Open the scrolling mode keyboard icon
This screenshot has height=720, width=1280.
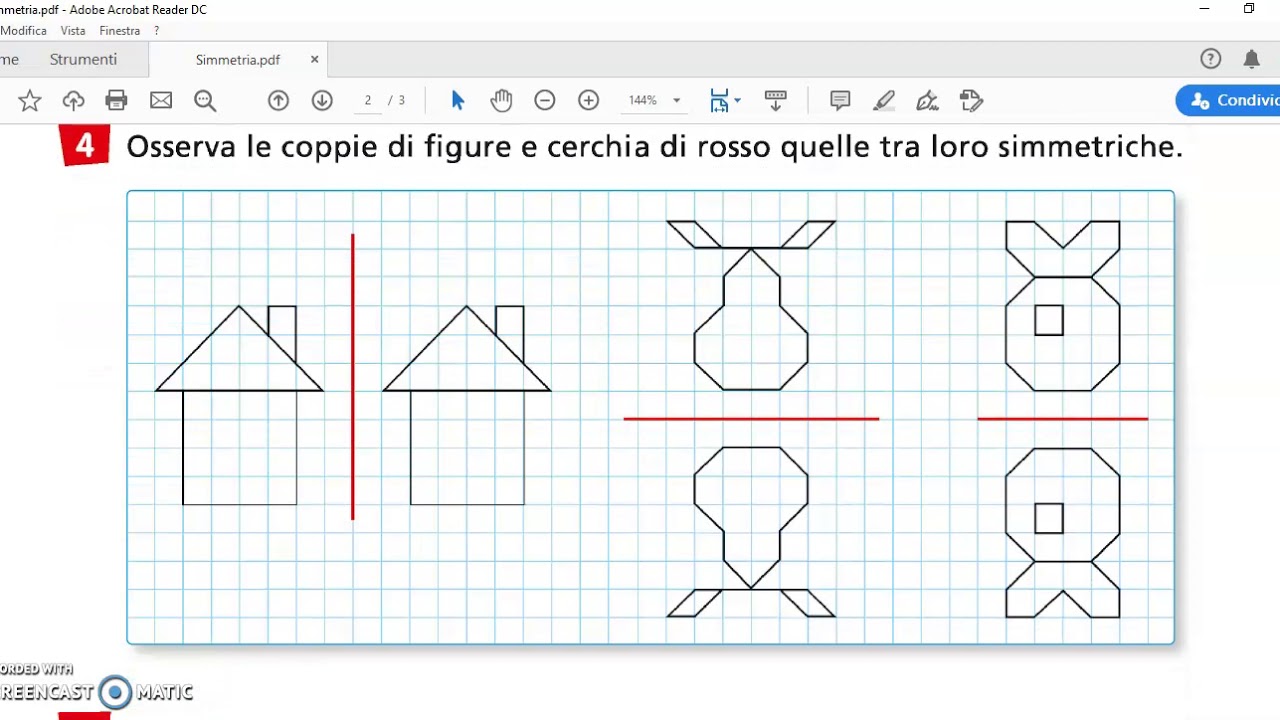pos(775,100)
